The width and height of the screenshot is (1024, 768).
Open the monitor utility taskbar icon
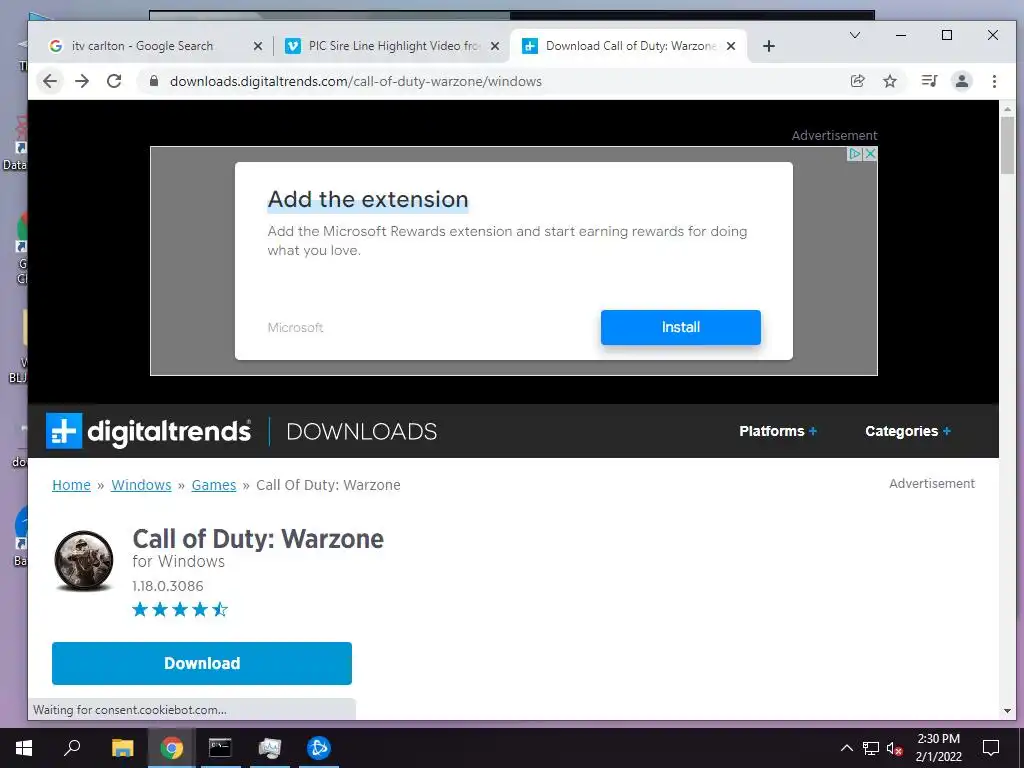[269, 748]
